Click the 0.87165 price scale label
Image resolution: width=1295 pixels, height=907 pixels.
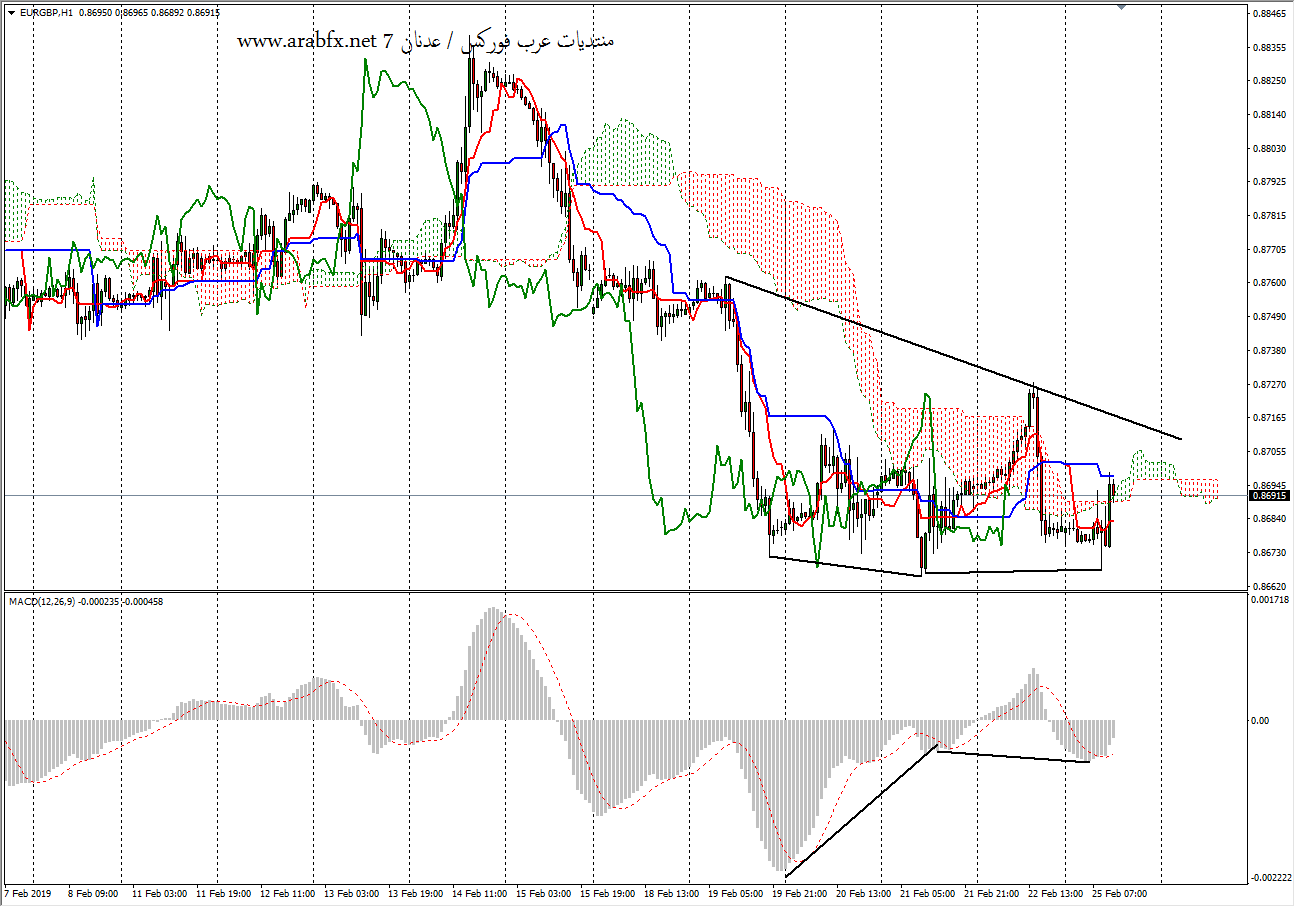(1269, 418)
